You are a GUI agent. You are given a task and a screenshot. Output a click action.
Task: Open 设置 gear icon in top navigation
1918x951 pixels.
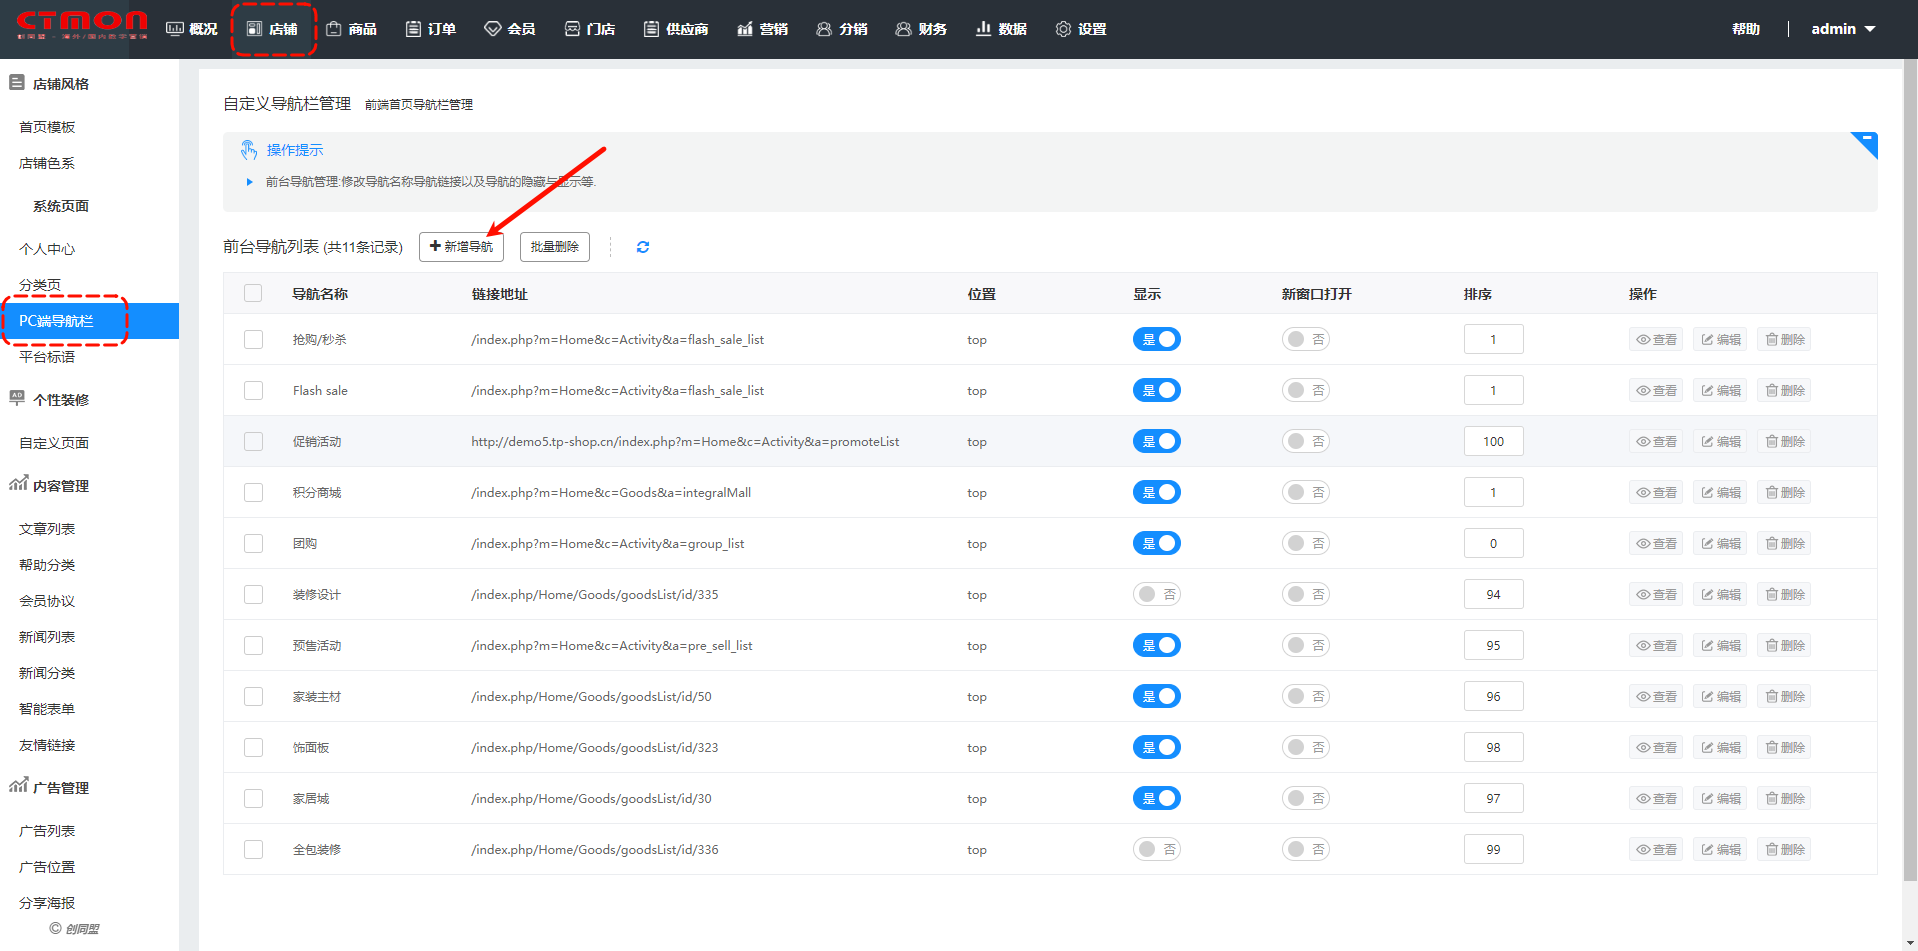click(1063, 29)
